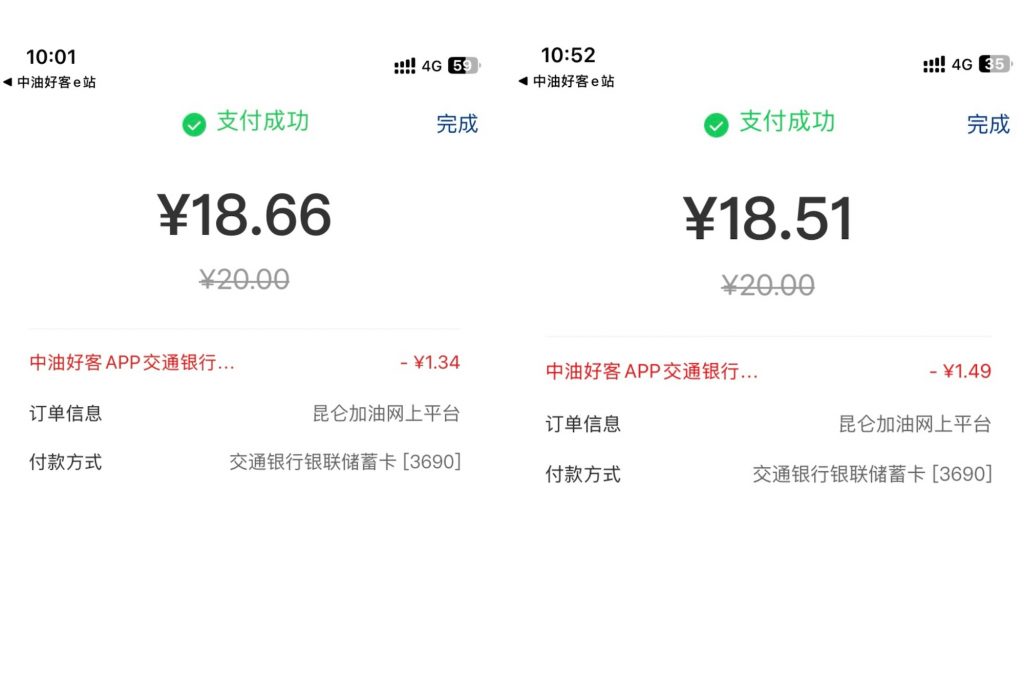Tap 完成 on the ¥18.66 payment screen
Viewport: 1024px width, 683px height.
457,123
